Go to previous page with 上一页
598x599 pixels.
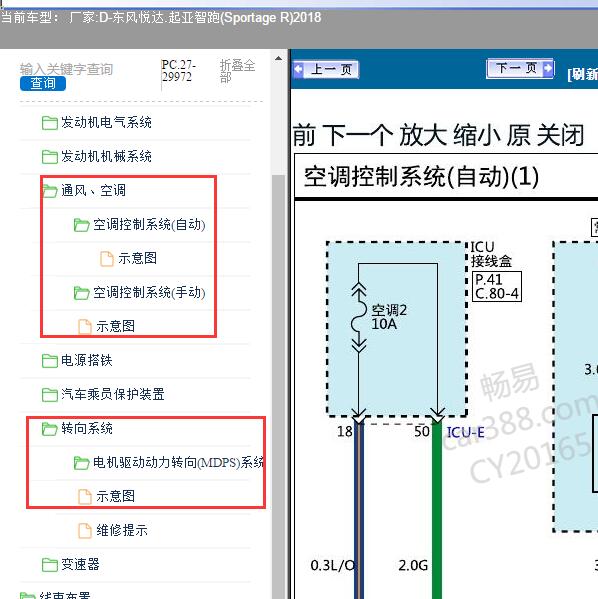click(326, 70)
